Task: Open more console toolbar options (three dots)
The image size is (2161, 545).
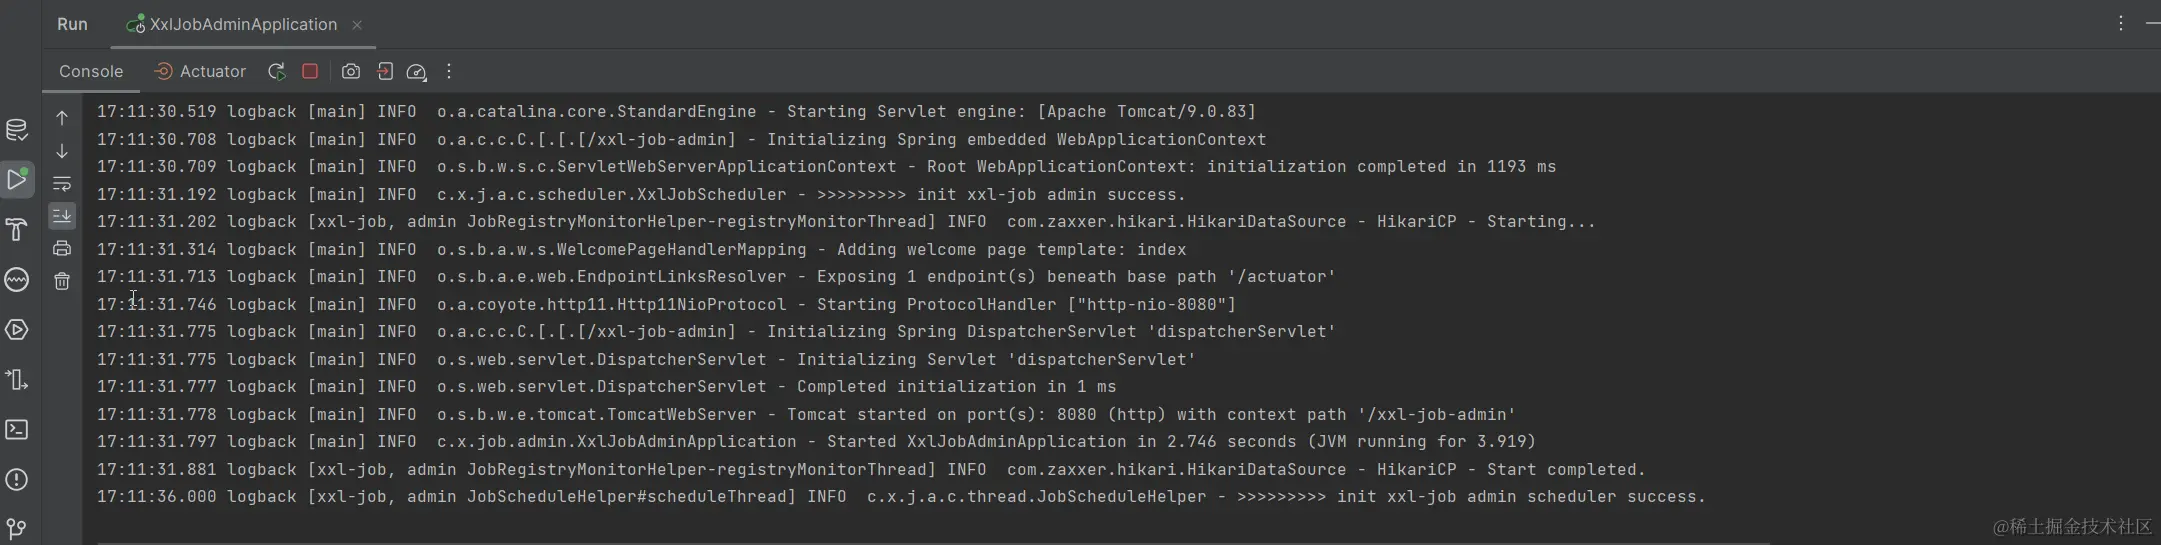Action: [x=449, y=71]
